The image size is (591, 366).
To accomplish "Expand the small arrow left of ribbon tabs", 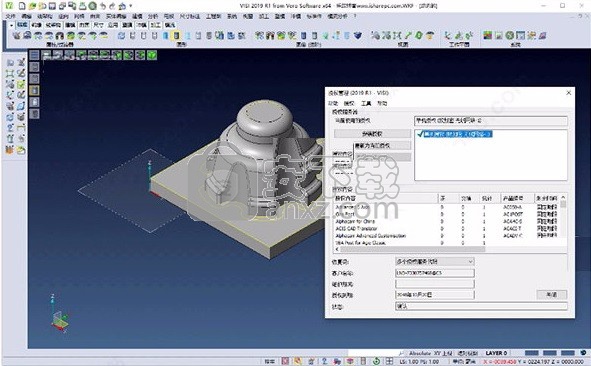I will [x=11, y=25].
